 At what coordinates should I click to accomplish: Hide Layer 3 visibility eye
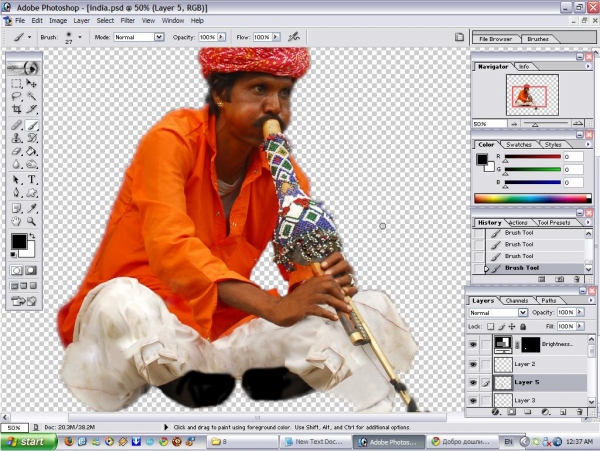(473, 400)
